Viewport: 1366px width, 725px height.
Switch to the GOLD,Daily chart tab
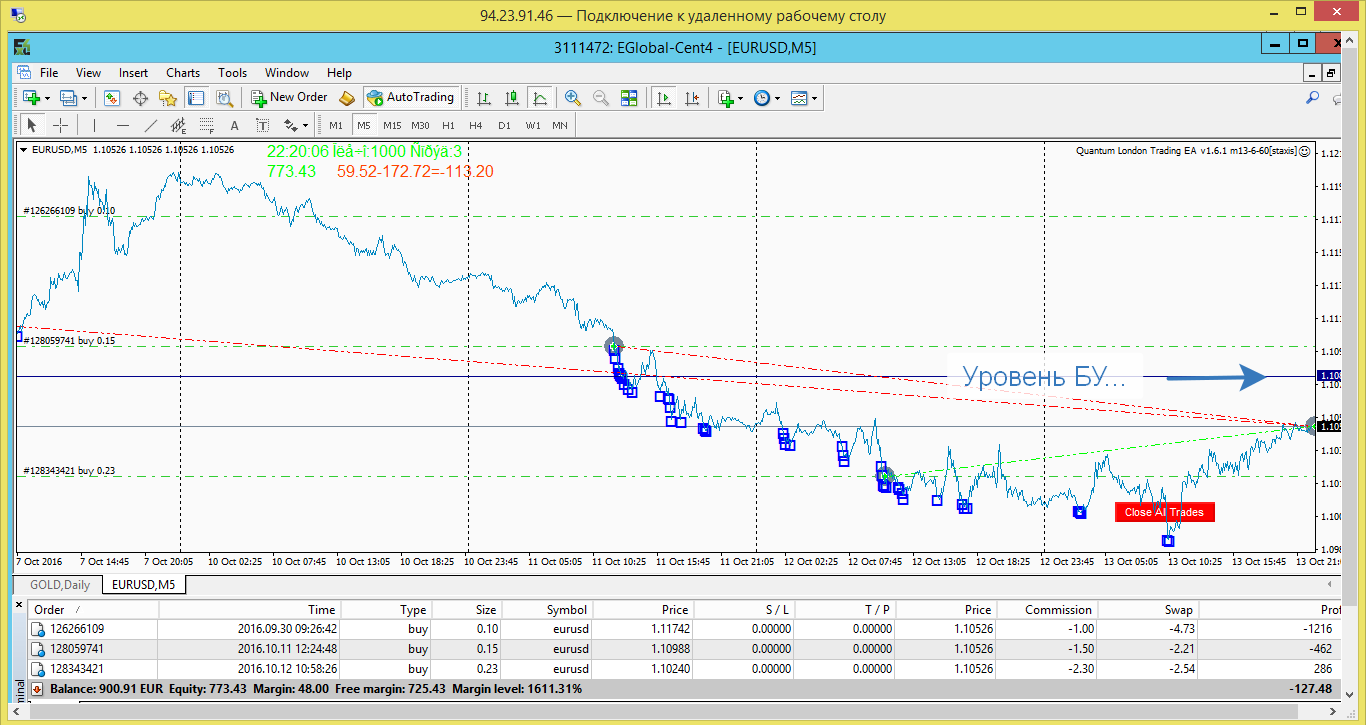coord(59,584)
